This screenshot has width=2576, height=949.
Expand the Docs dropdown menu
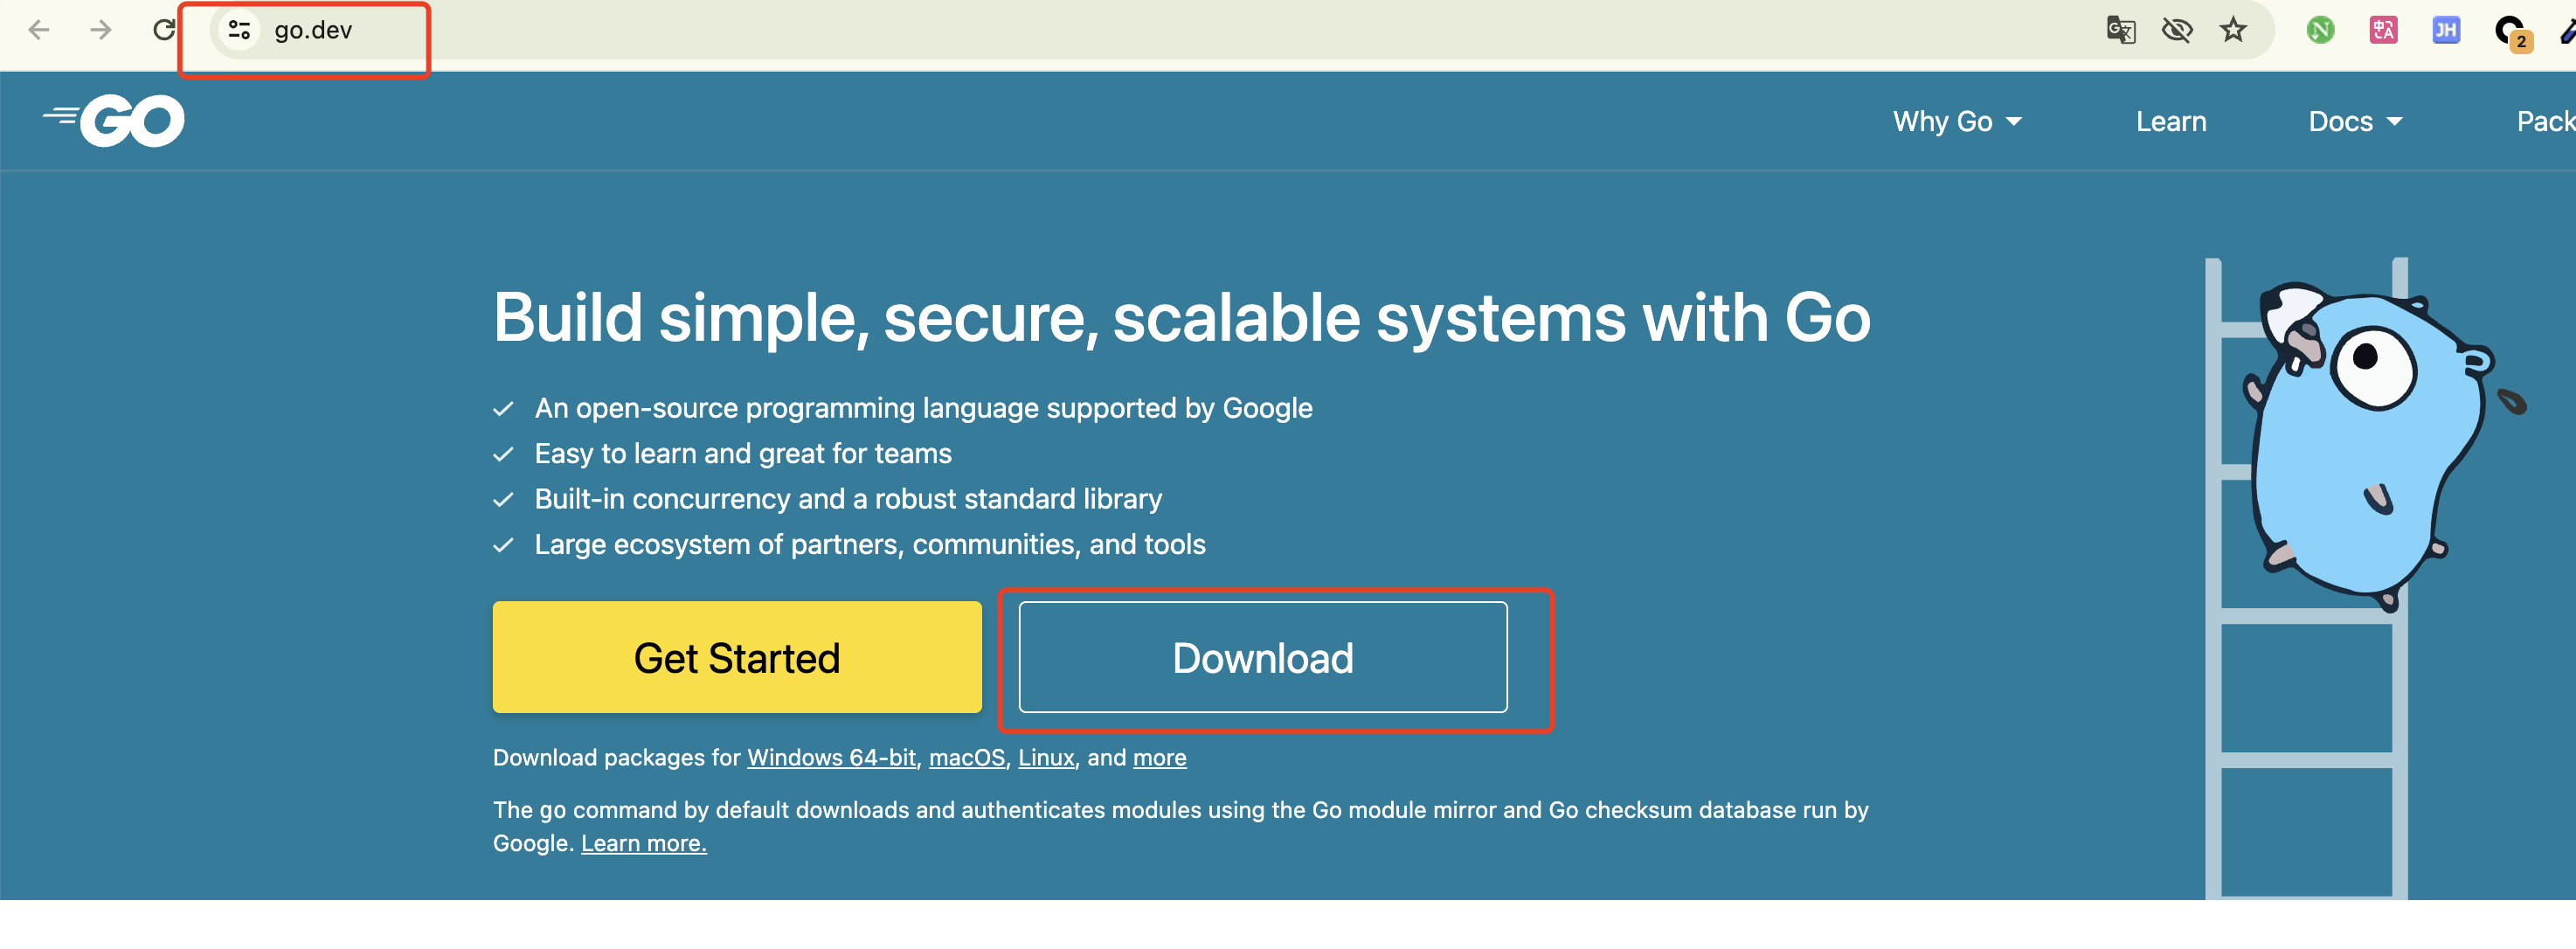[x=2354, y=122]
